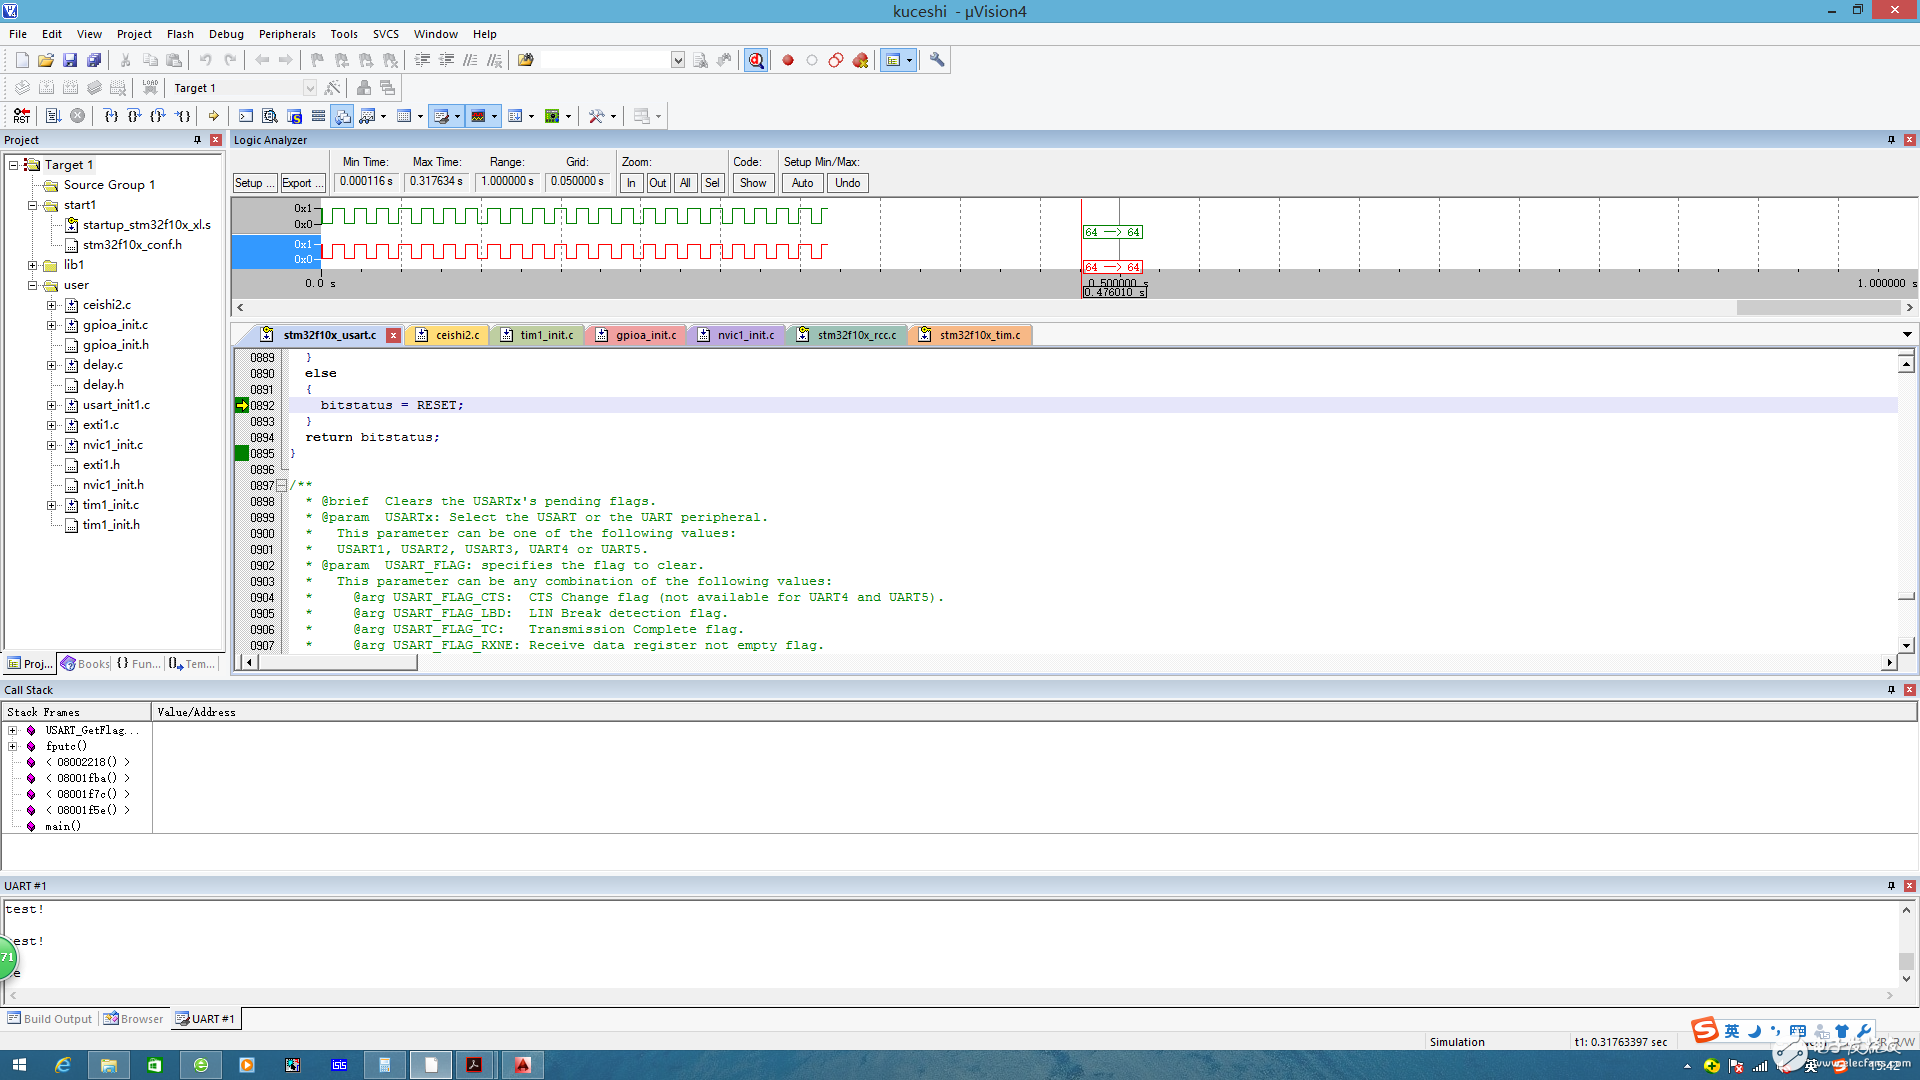This screenshot has height=1080, width=1920.
Task: Switch to the tim1_init.c editor tab
Action: pos(546,335)
